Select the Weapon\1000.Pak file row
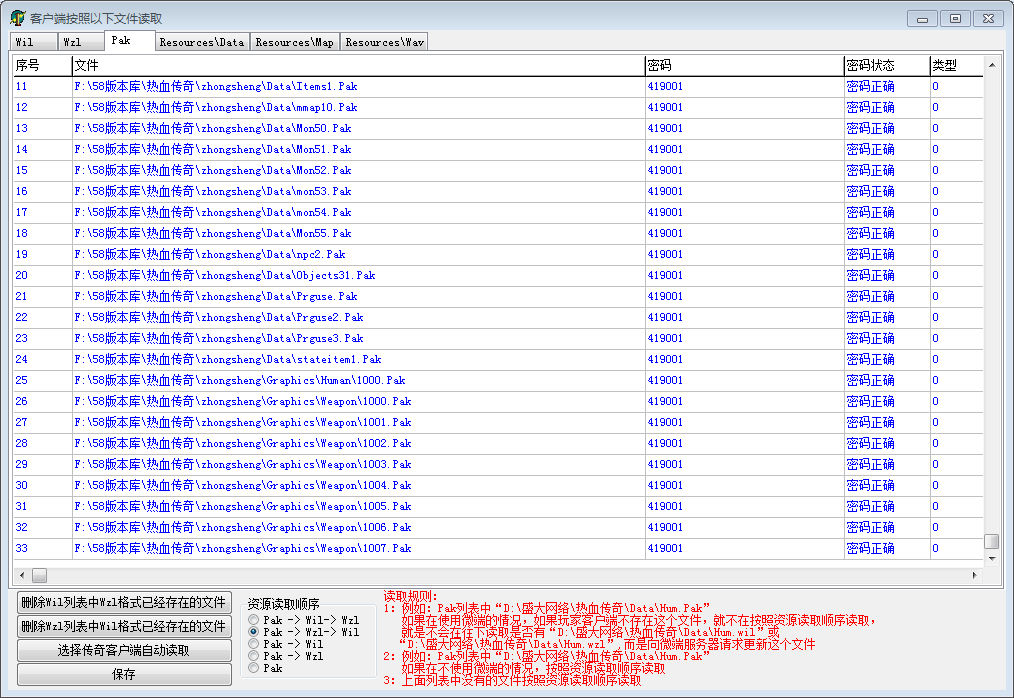 [498, 402]
